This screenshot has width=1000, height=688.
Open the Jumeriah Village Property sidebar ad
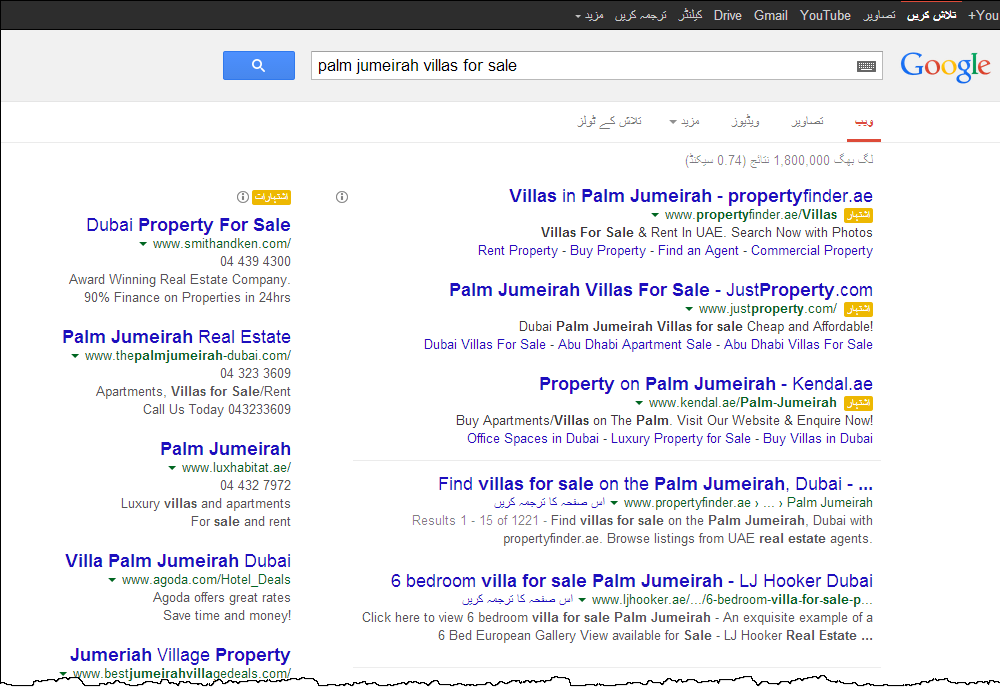coord(180,655)
